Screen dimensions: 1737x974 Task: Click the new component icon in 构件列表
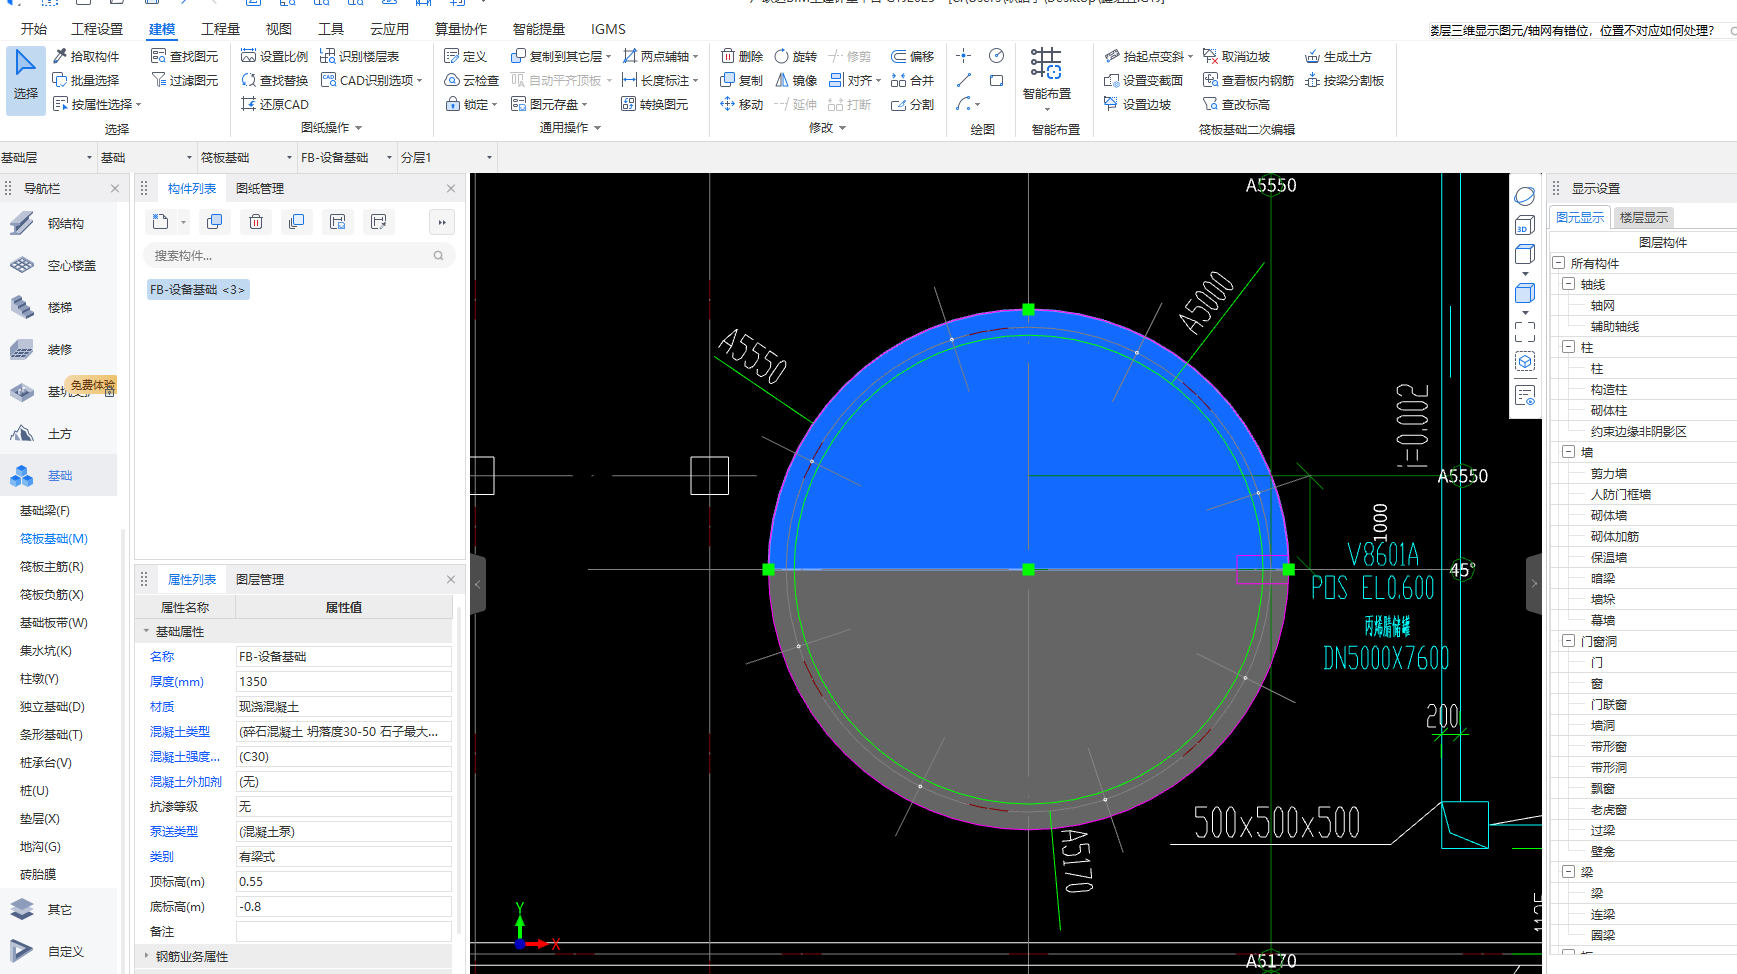click(x=160, y=222)
